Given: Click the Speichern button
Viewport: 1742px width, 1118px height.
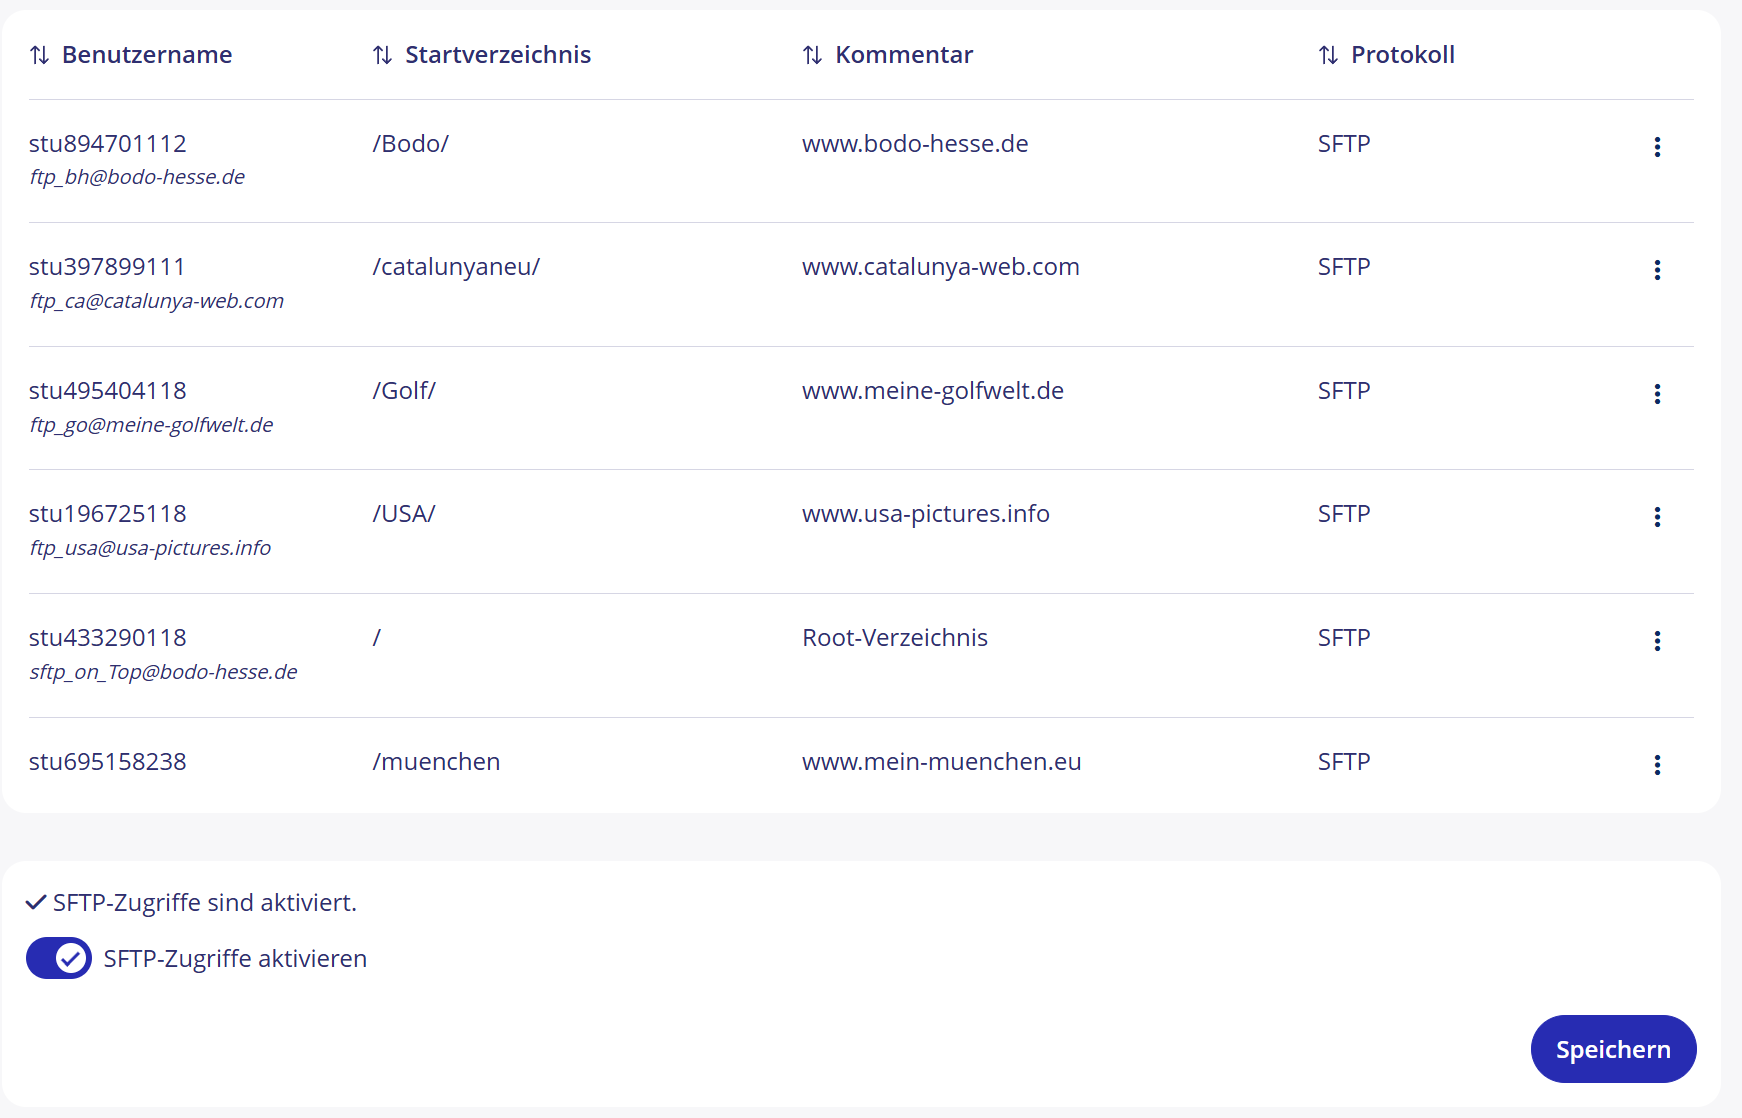Looking at the screenshot, I should pos(1613,1049).
